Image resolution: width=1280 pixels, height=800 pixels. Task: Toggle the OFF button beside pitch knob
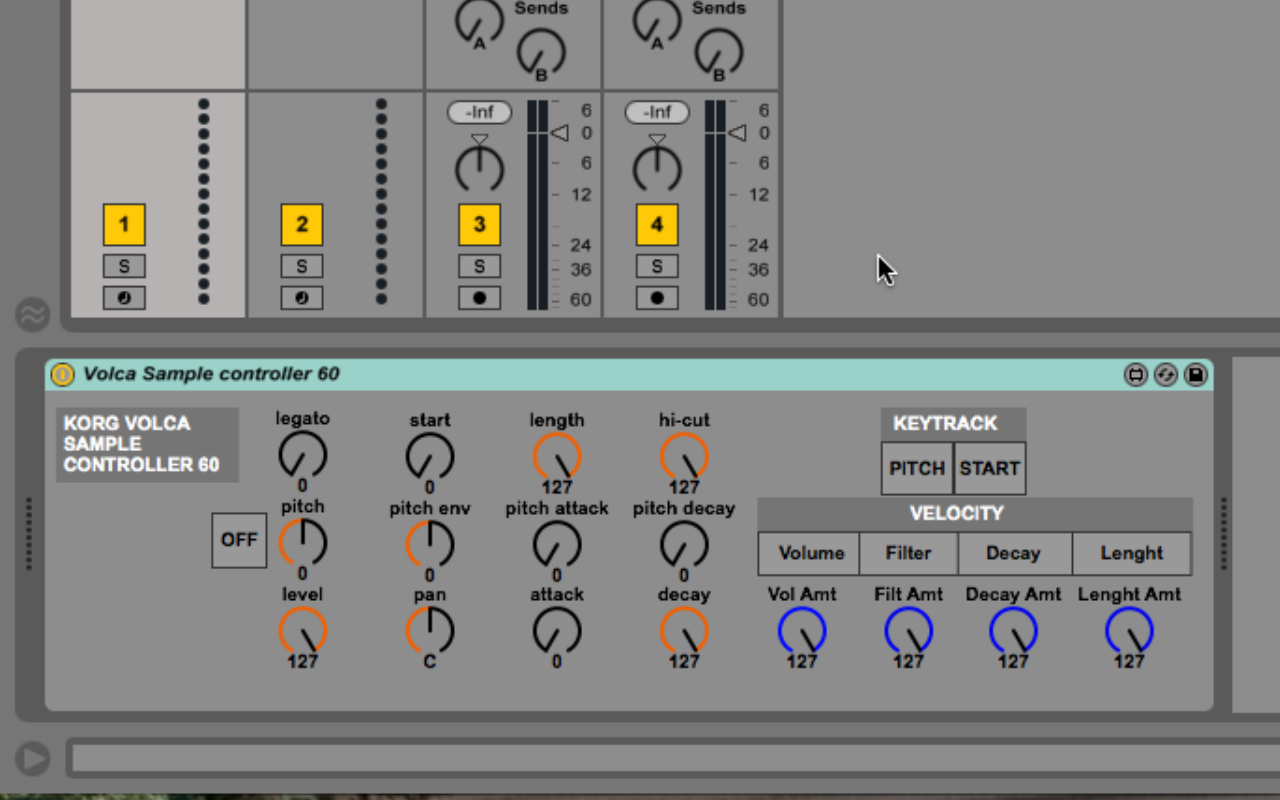pyautogui.click(x=239, y=540)
